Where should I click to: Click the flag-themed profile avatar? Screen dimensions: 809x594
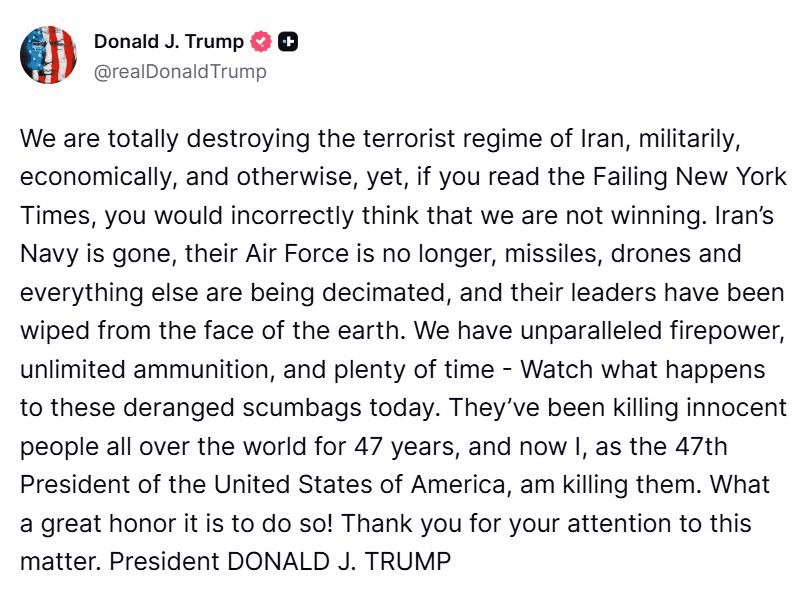coord(48,55)
